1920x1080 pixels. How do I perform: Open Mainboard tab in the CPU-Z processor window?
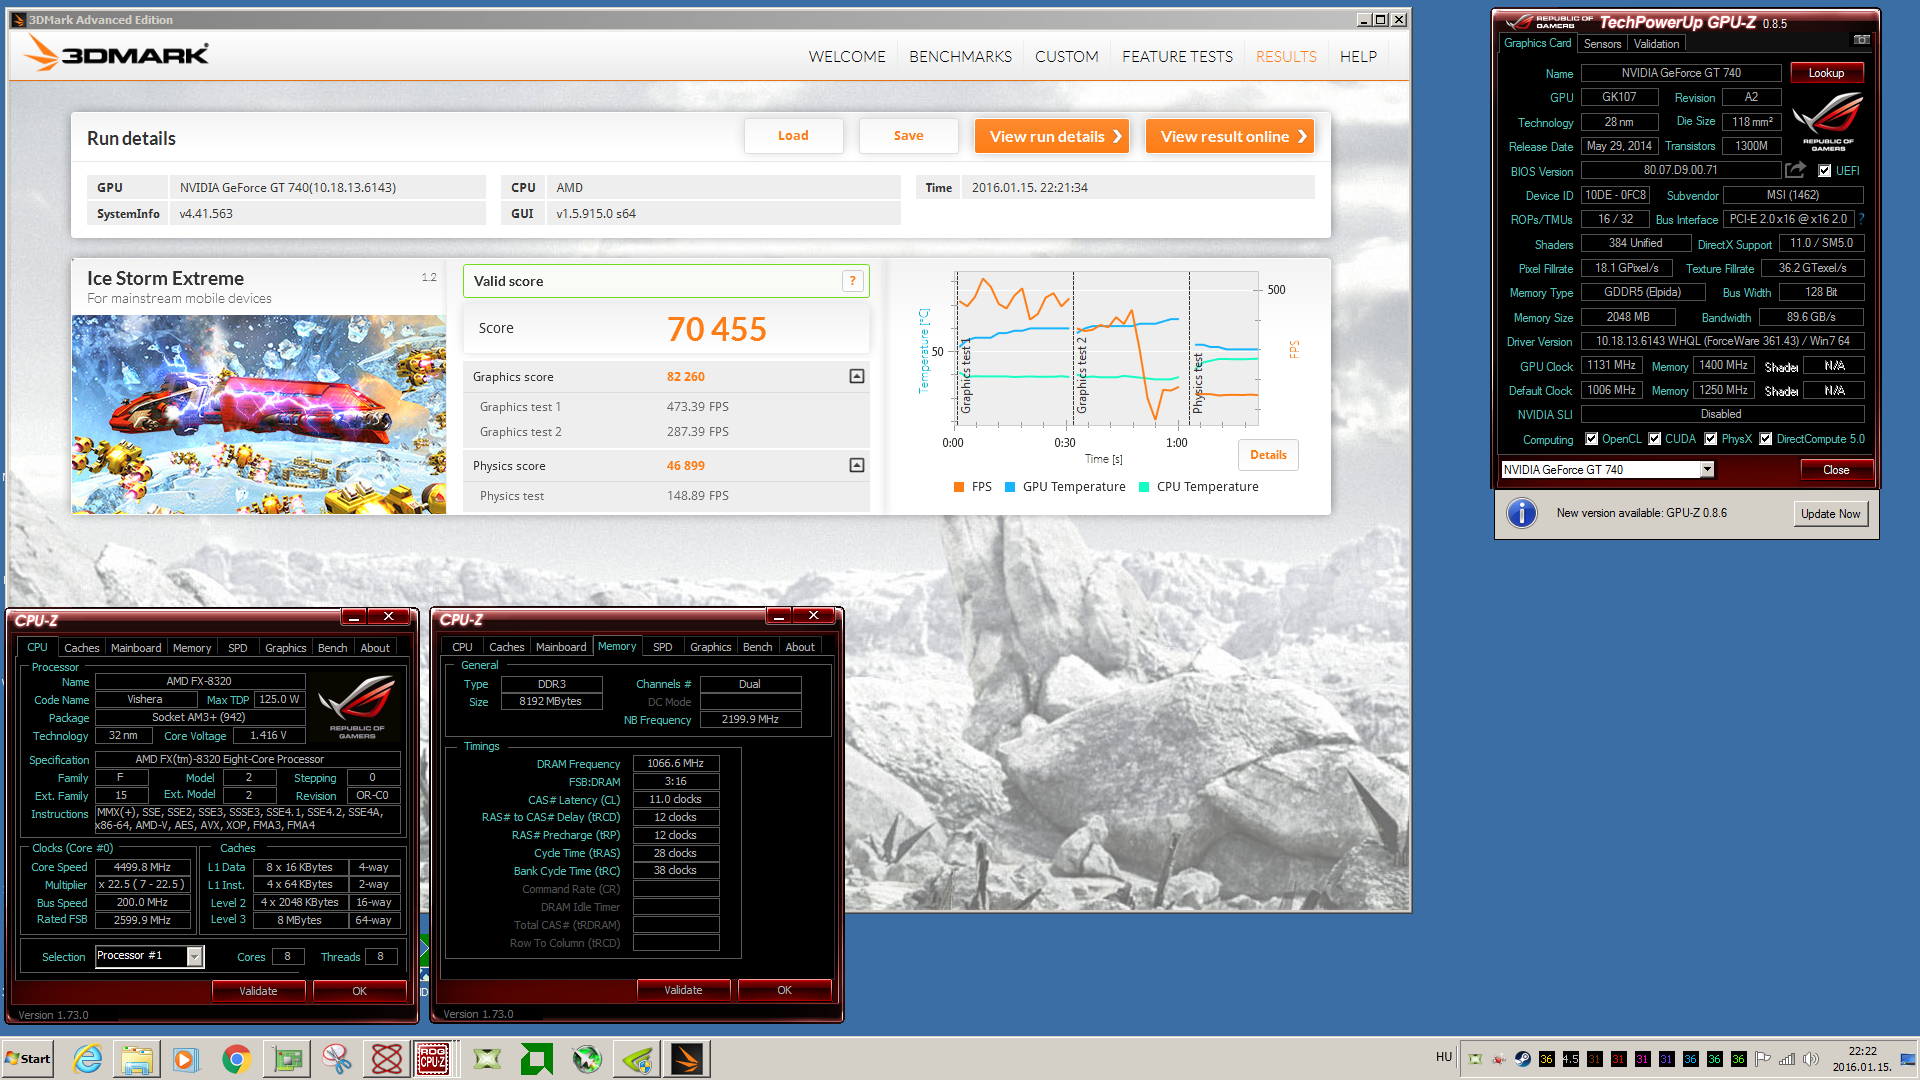pyautogui.click(x=136, y=648)
